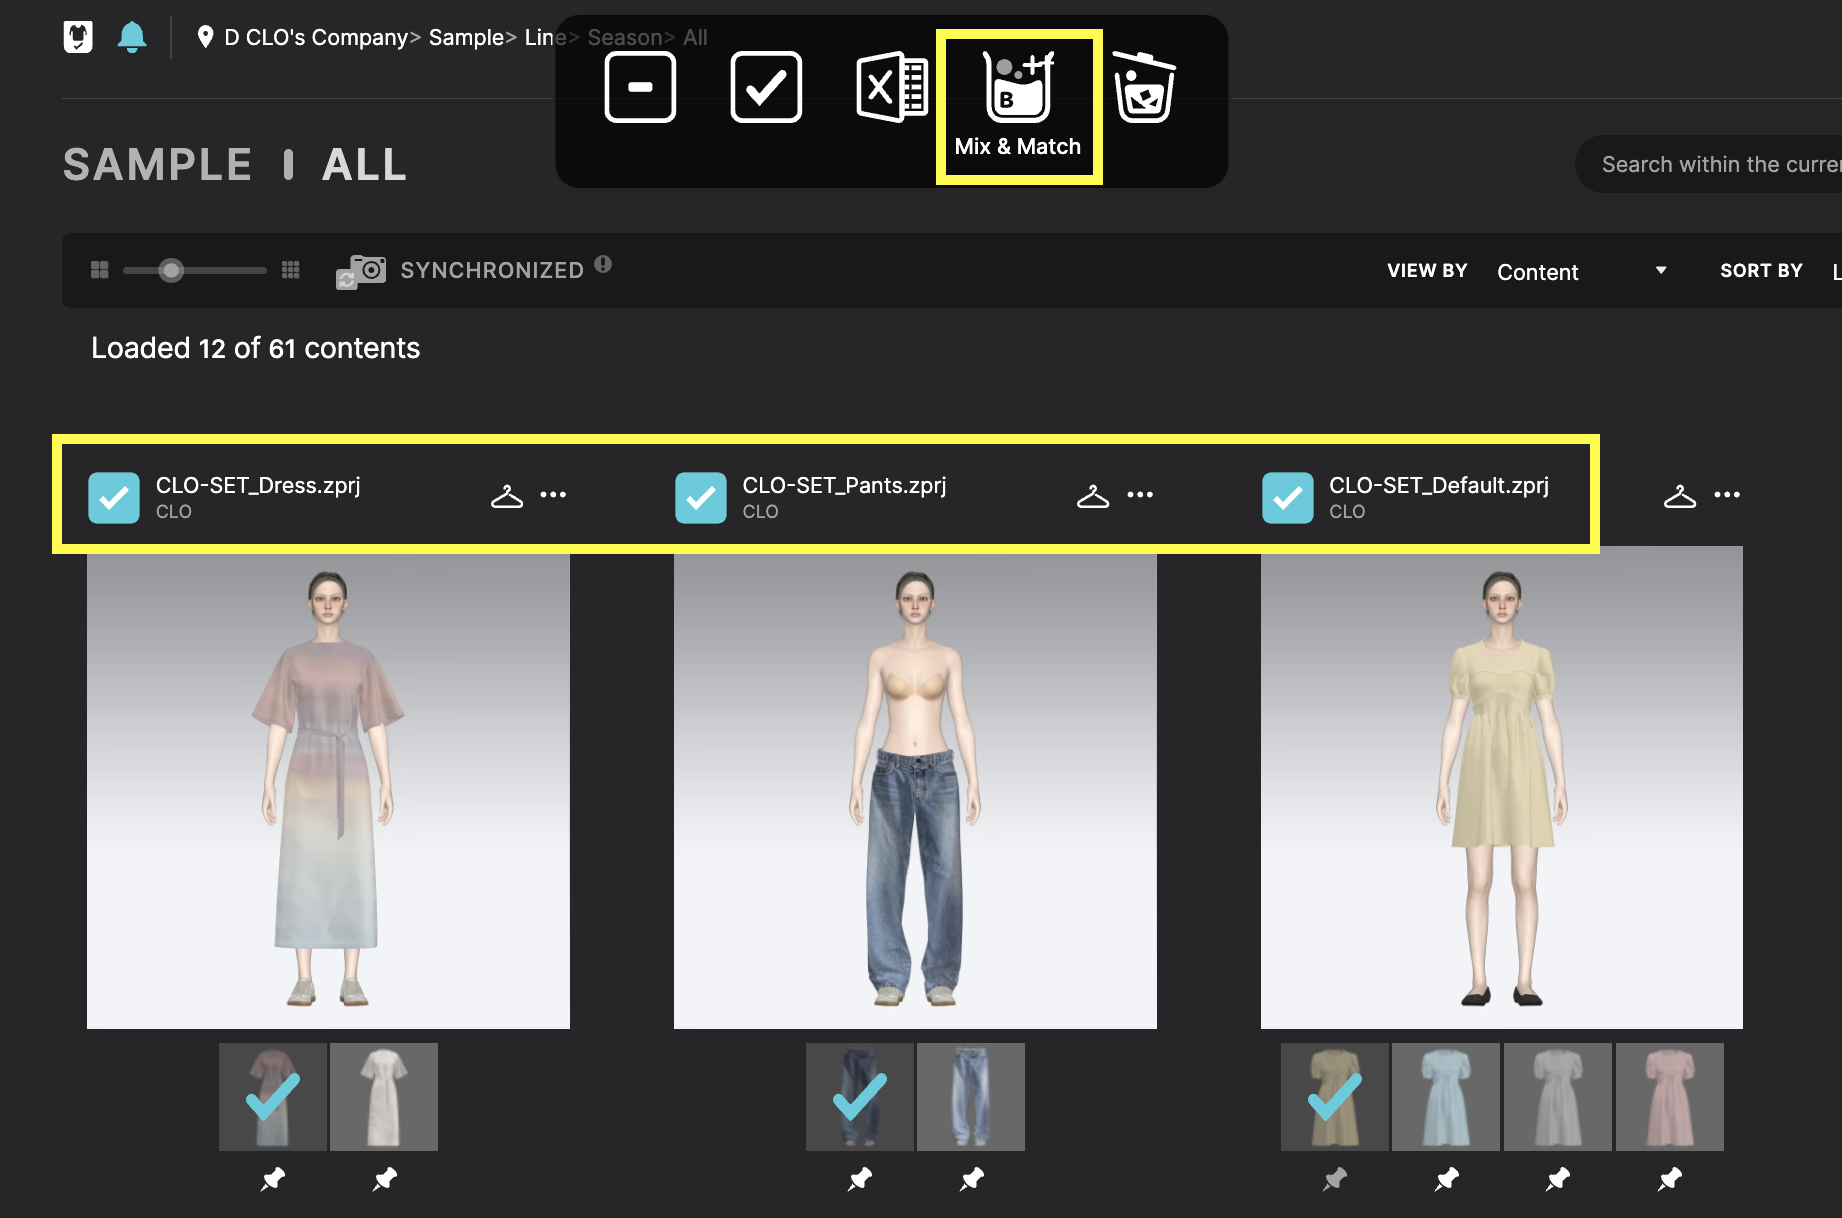Image resolution: width=1842 pixels, height=1218 pixels.
Task: Uncheck CLO-SET_Dress.zprj checkbox
Action: (114, 498)
